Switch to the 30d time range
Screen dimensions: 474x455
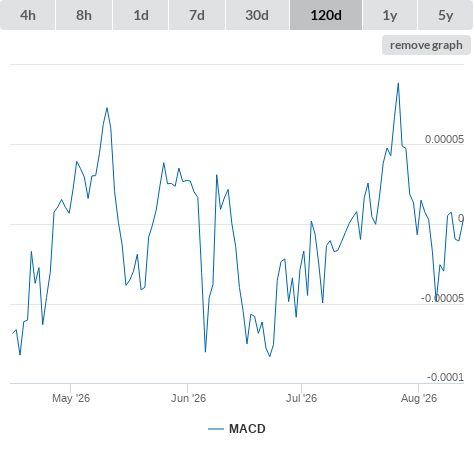[x=257, y=15]
